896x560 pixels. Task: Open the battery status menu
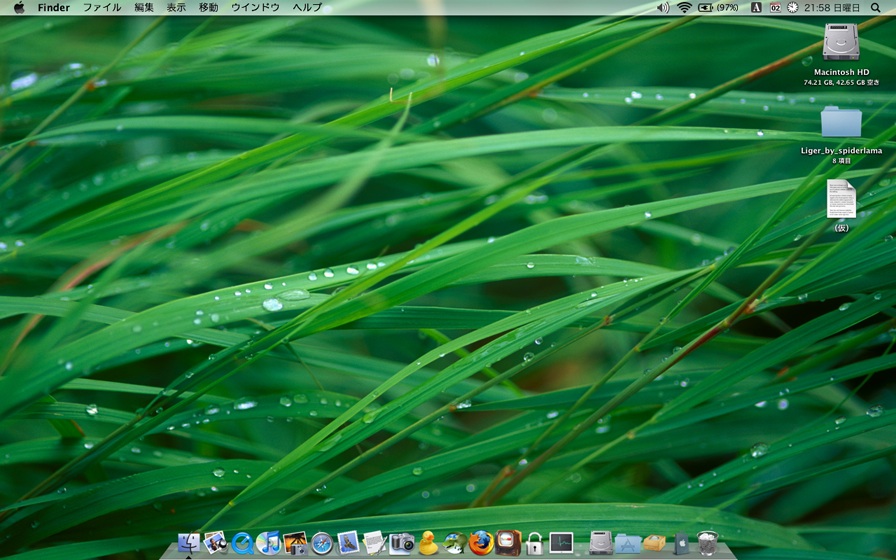706,7
